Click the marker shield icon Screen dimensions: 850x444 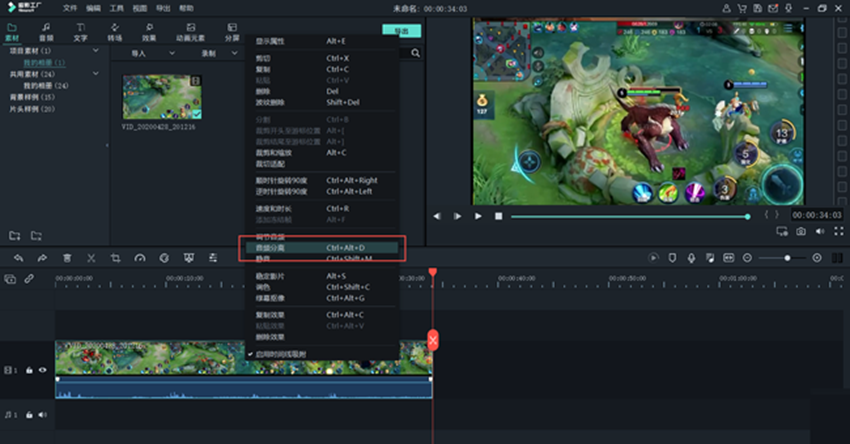[x=672, y=258]
